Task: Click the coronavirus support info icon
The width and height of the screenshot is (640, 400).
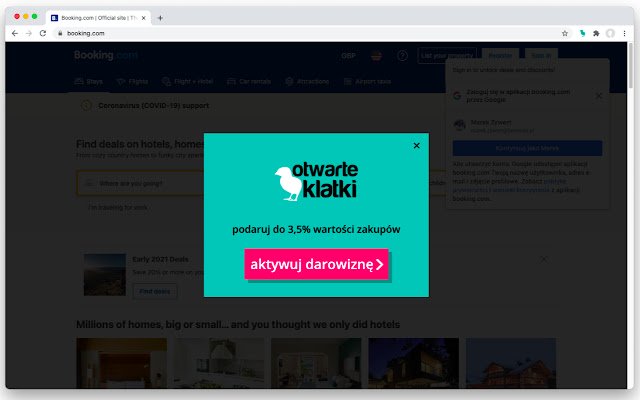Action: click(86, 105)
